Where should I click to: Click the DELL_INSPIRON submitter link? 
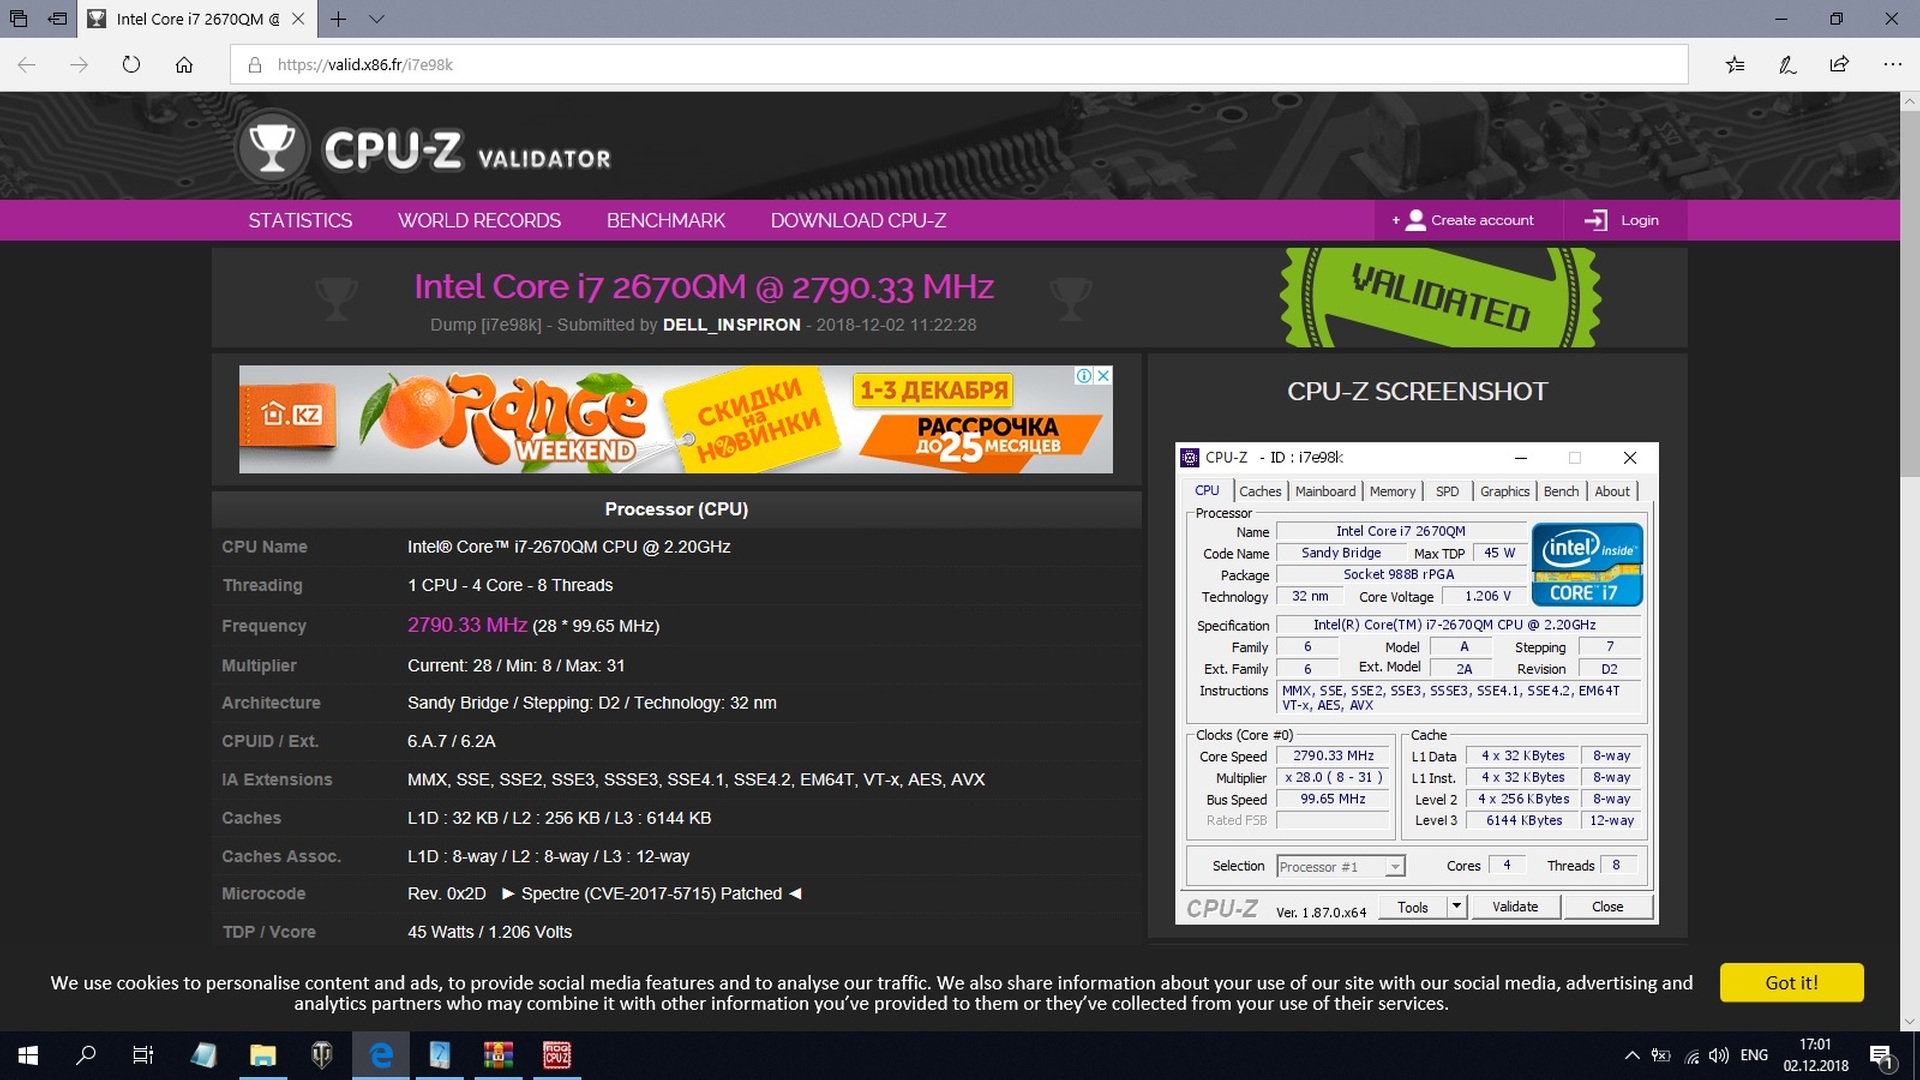pos(731,325)
